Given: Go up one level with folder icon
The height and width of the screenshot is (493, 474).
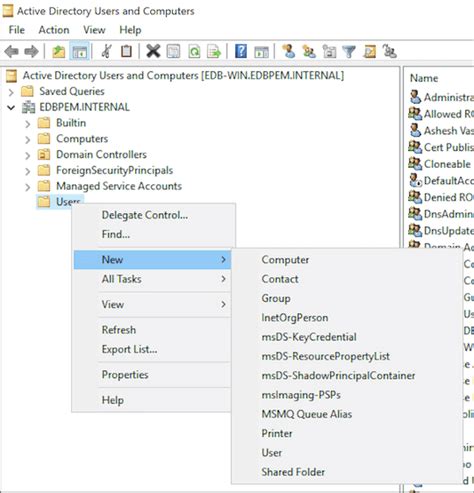Looking at the screenshot, I should (59, 52).
